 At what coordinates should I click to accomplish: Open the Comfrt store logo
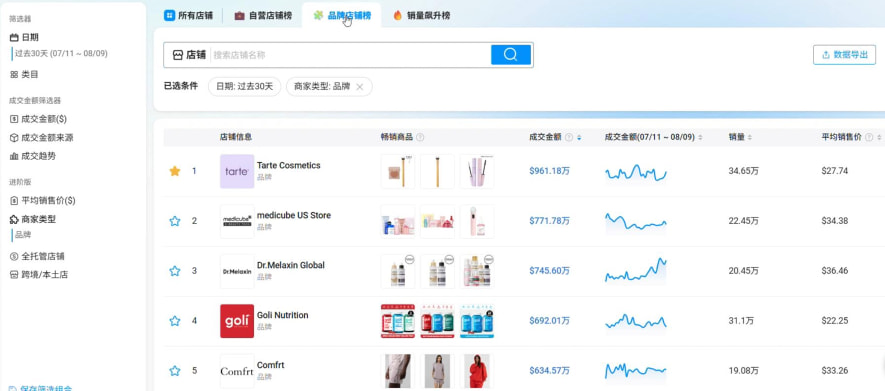(x=237, y=371)
